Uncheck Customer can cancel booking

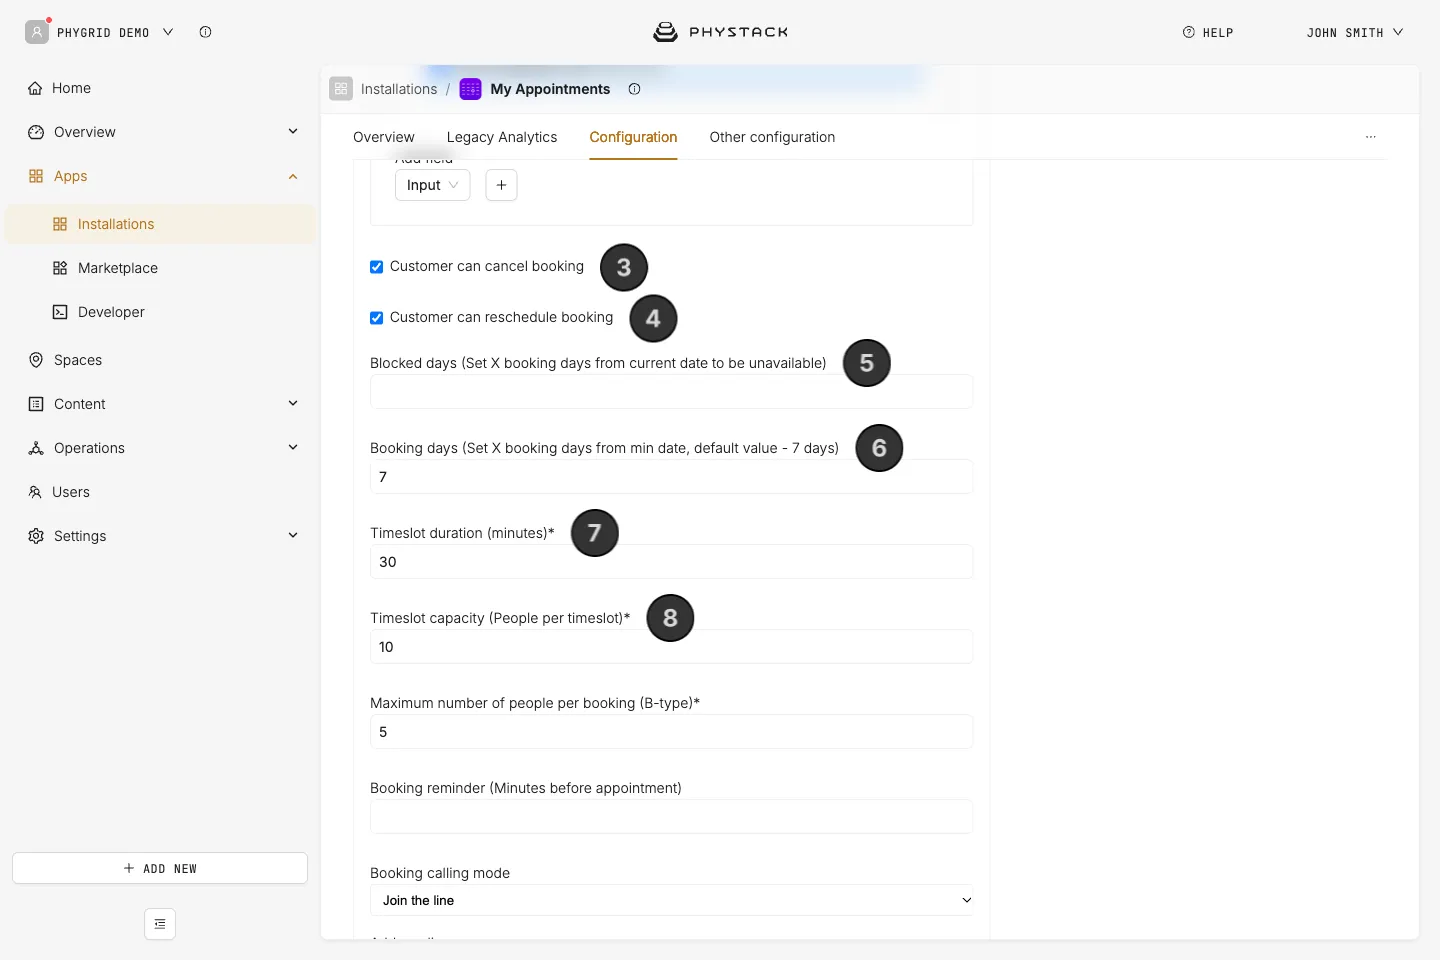377,267
